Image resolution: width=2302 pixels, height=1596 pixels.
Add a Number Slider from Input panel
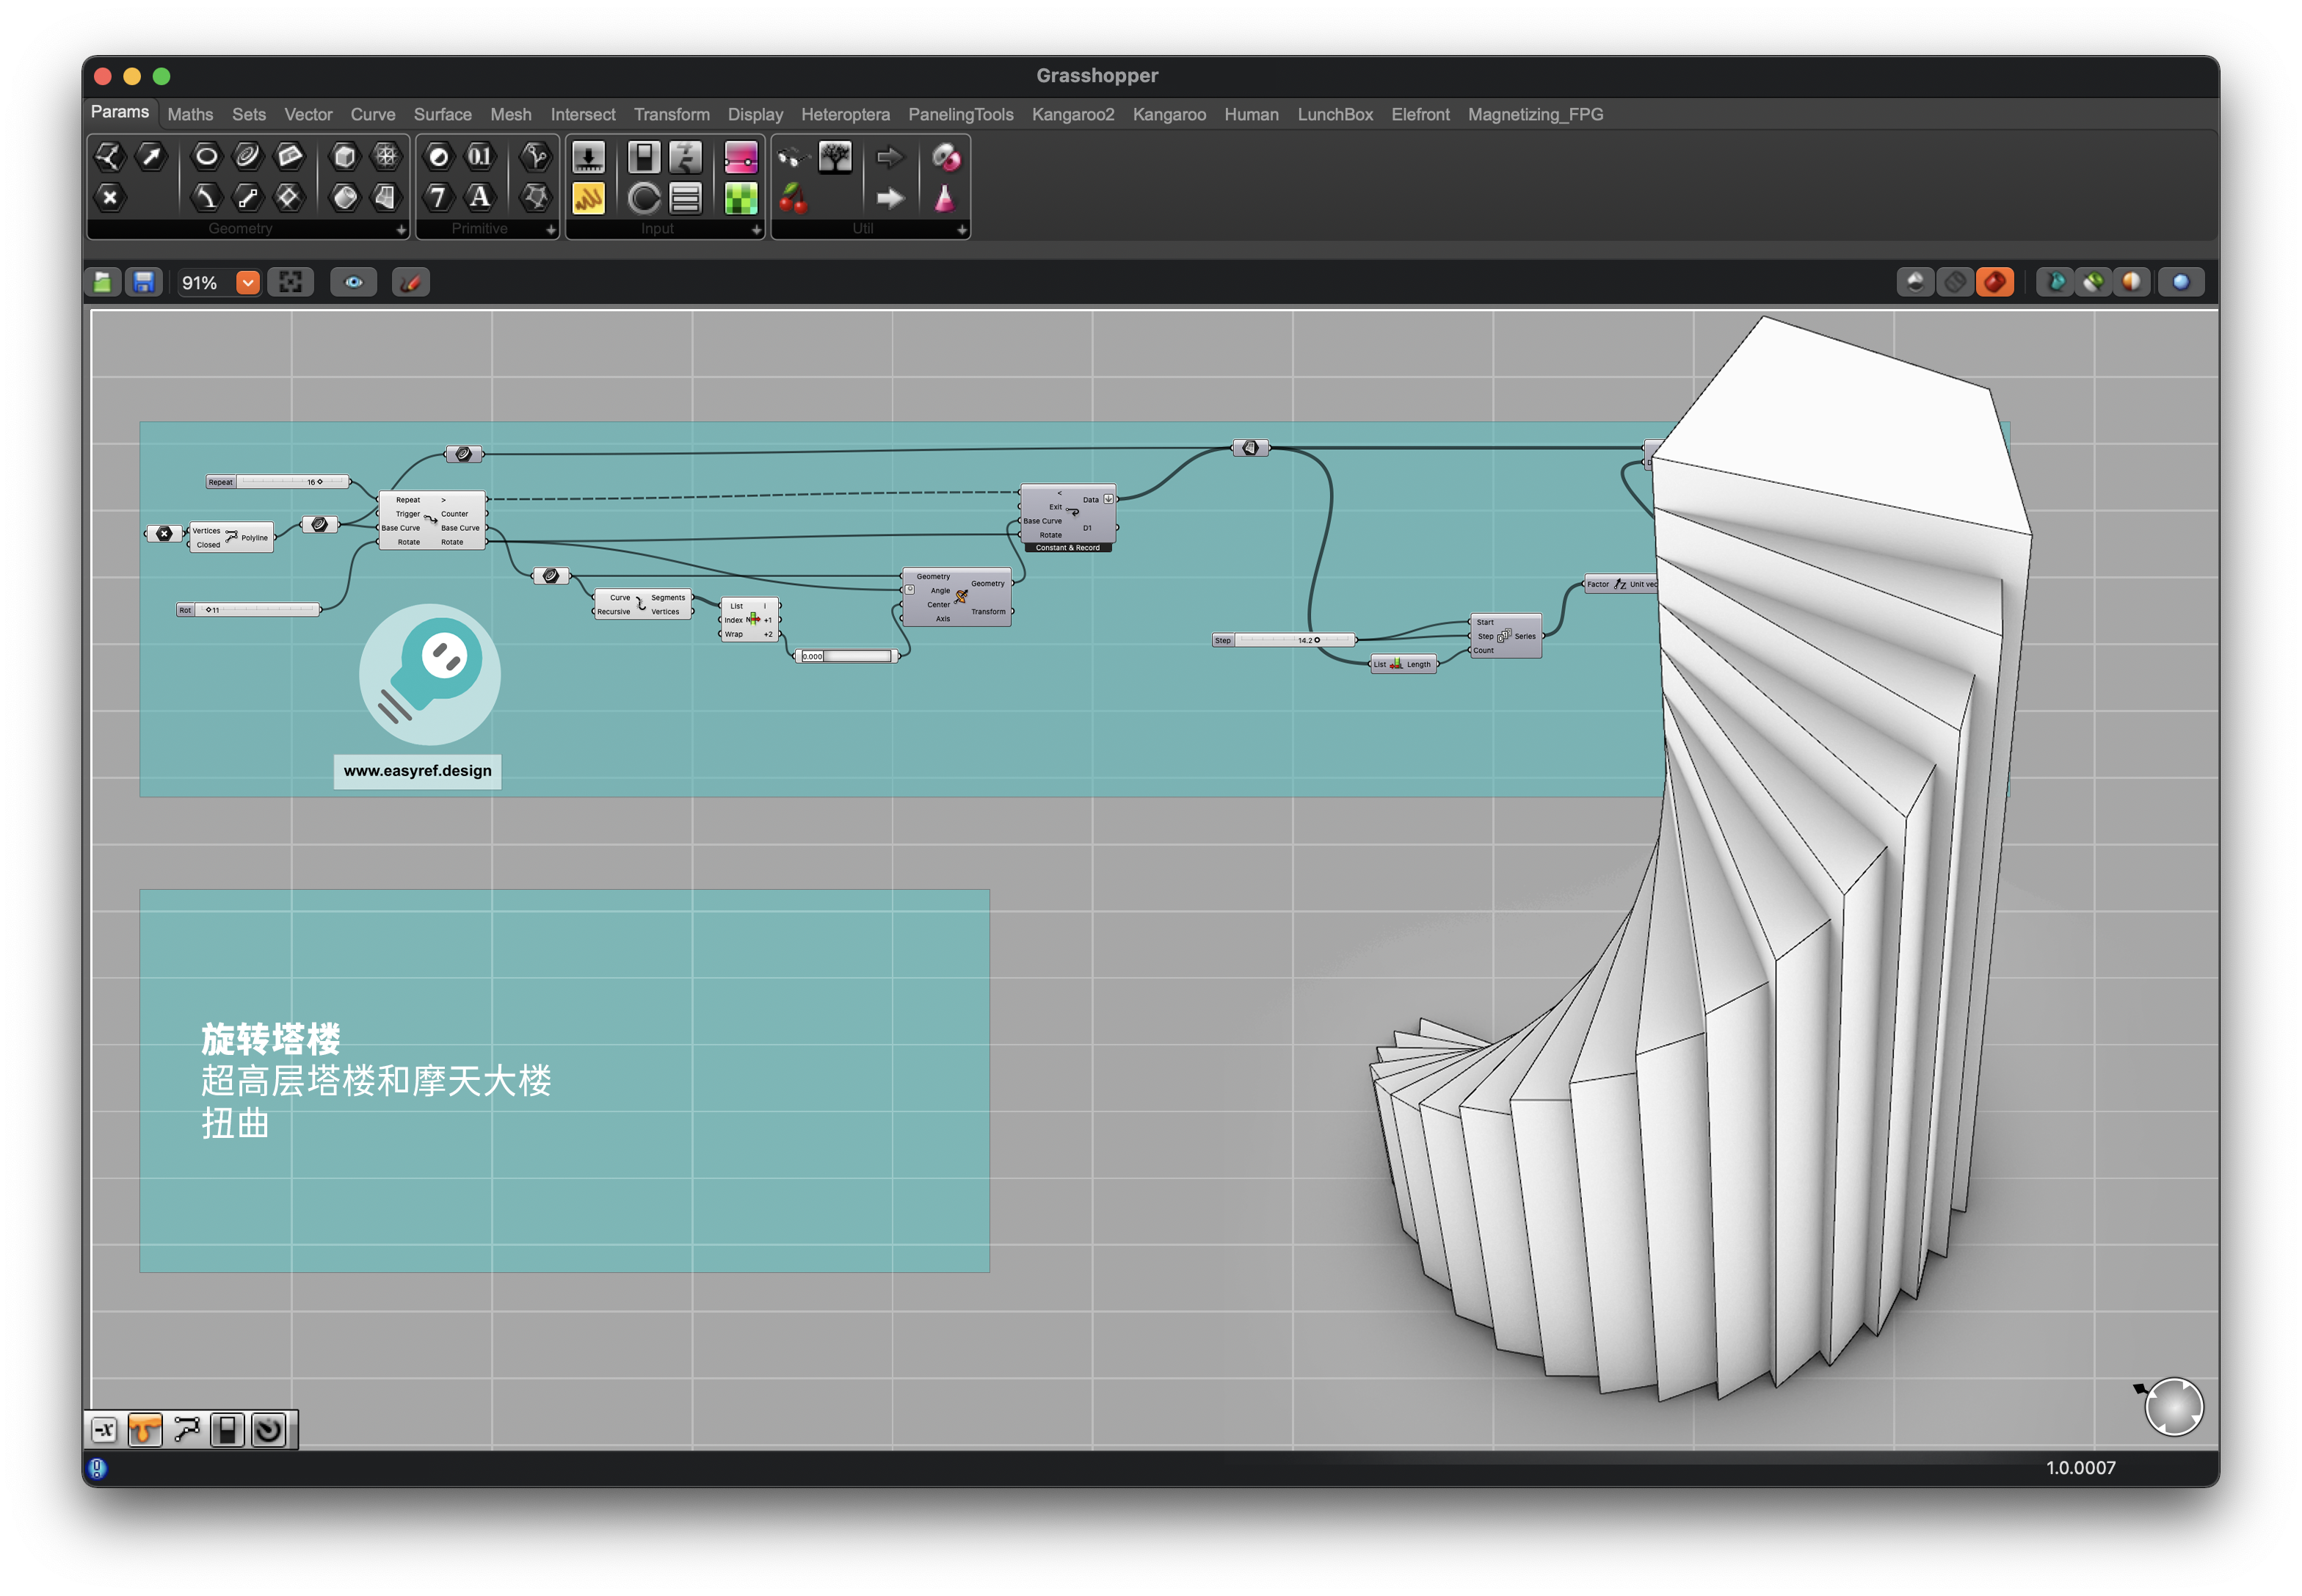point(589,157)
